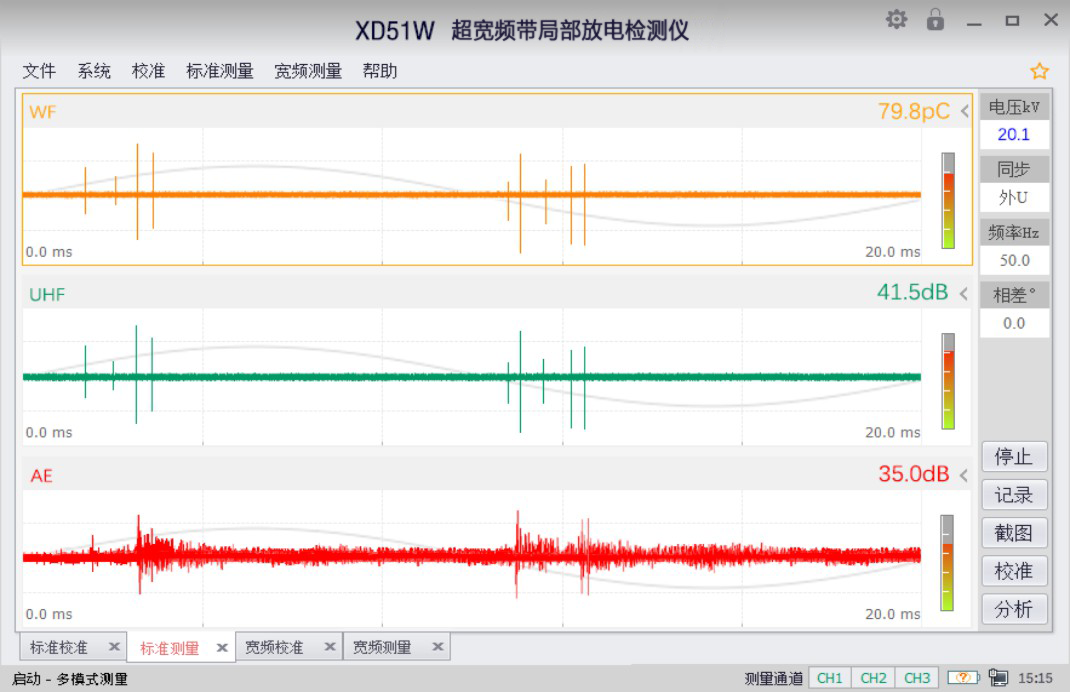Click the WF signal level meter bar
Image resolution: width=1070 pixels, height=692 pixels.
tap(947, 200)
